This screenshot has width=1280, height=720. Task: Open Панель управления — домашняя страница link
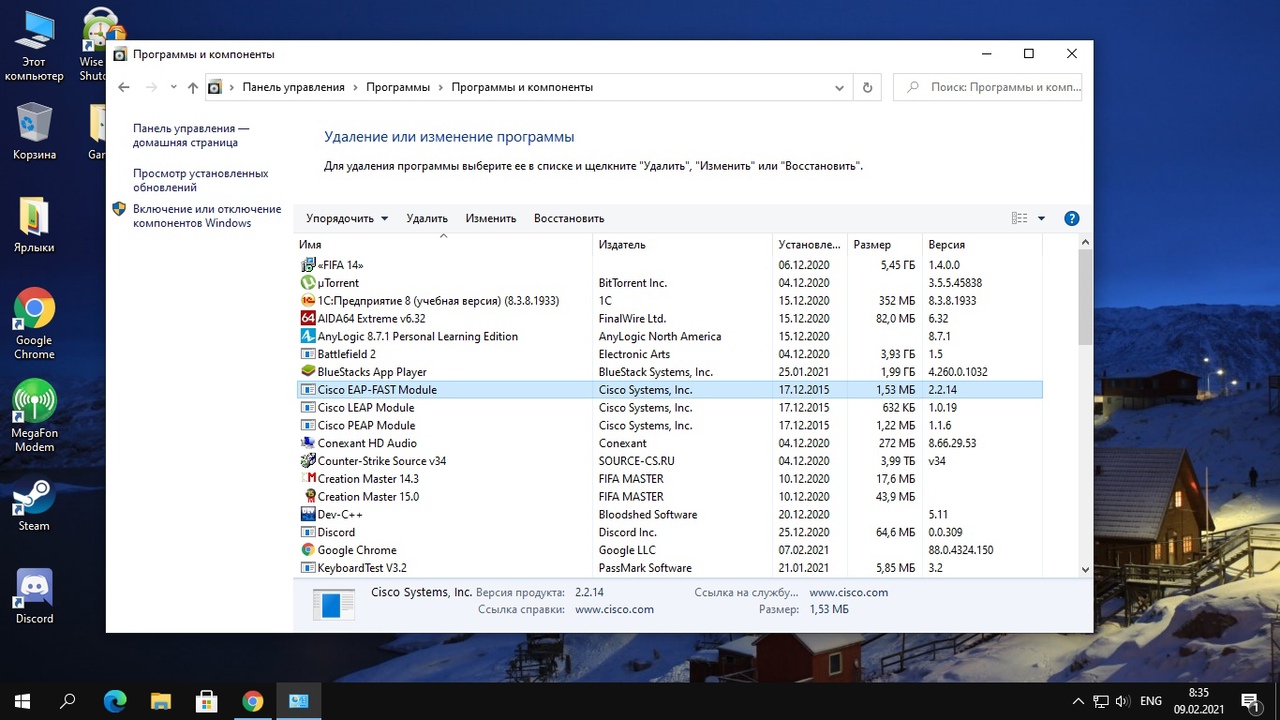click(191, 135)
